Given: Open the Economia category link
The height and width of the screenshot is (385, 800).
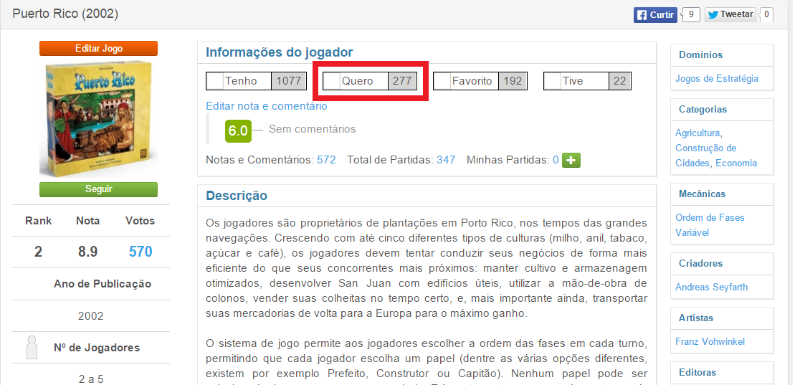Looking at the screenshot, I should point(736,163).
